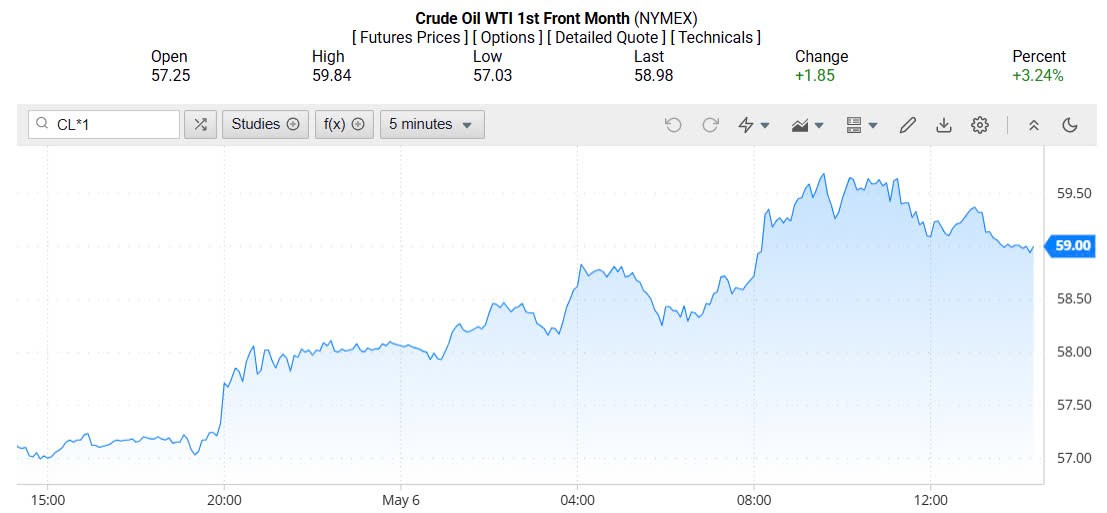Open chart settings gear
The height and width of the screenshot is (513, 1107).
click(980, 125)
